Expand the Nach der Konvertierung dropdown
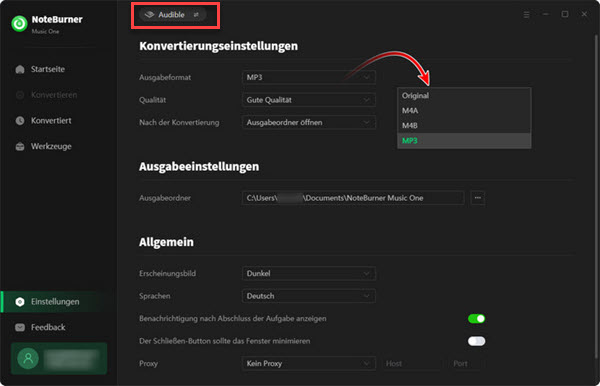The width and height of the screenshot is (600, 386). tap(308, 122)
